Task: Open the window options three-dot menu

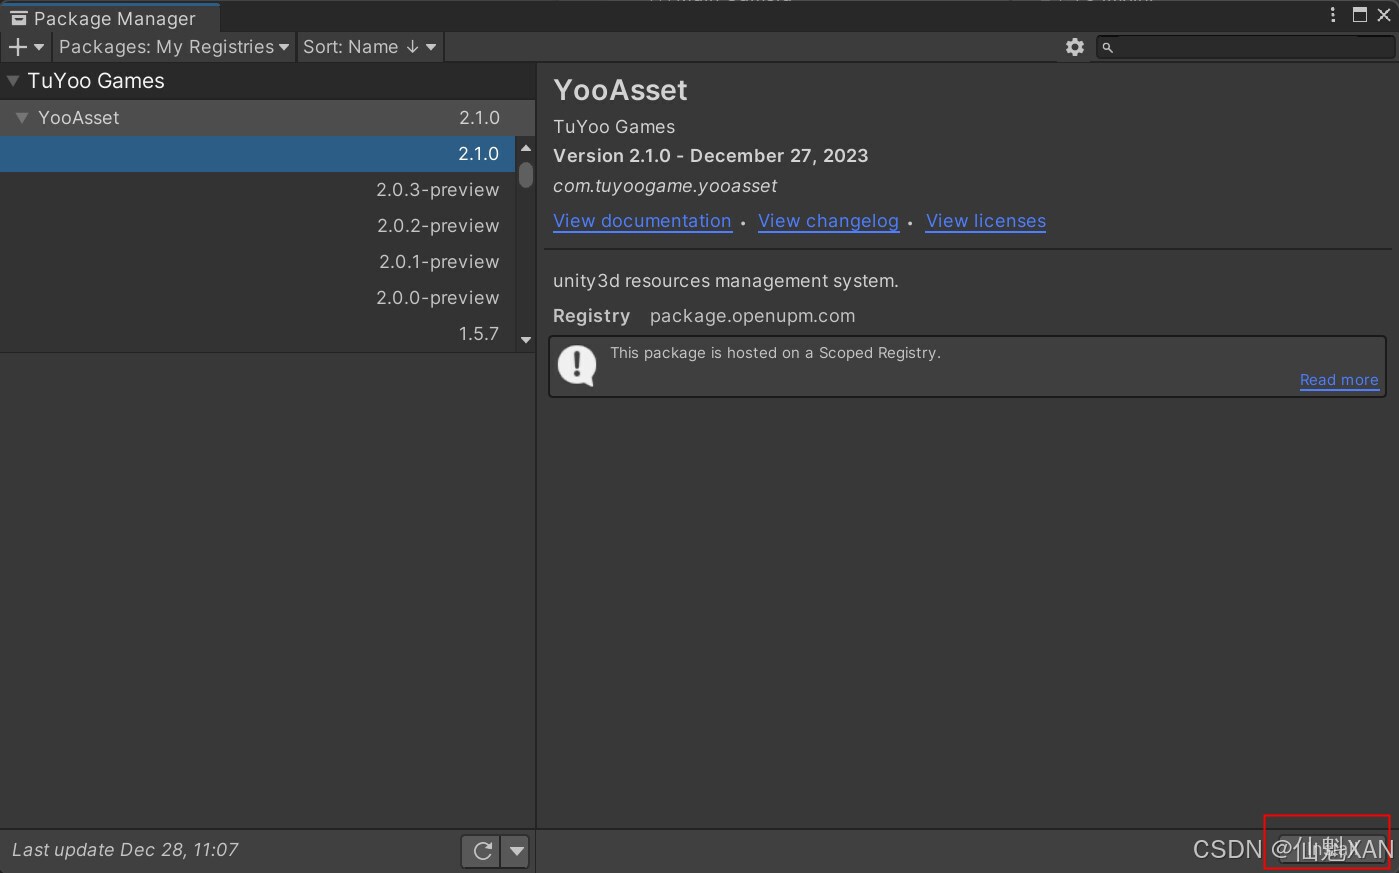Action: click(1331, 12)
